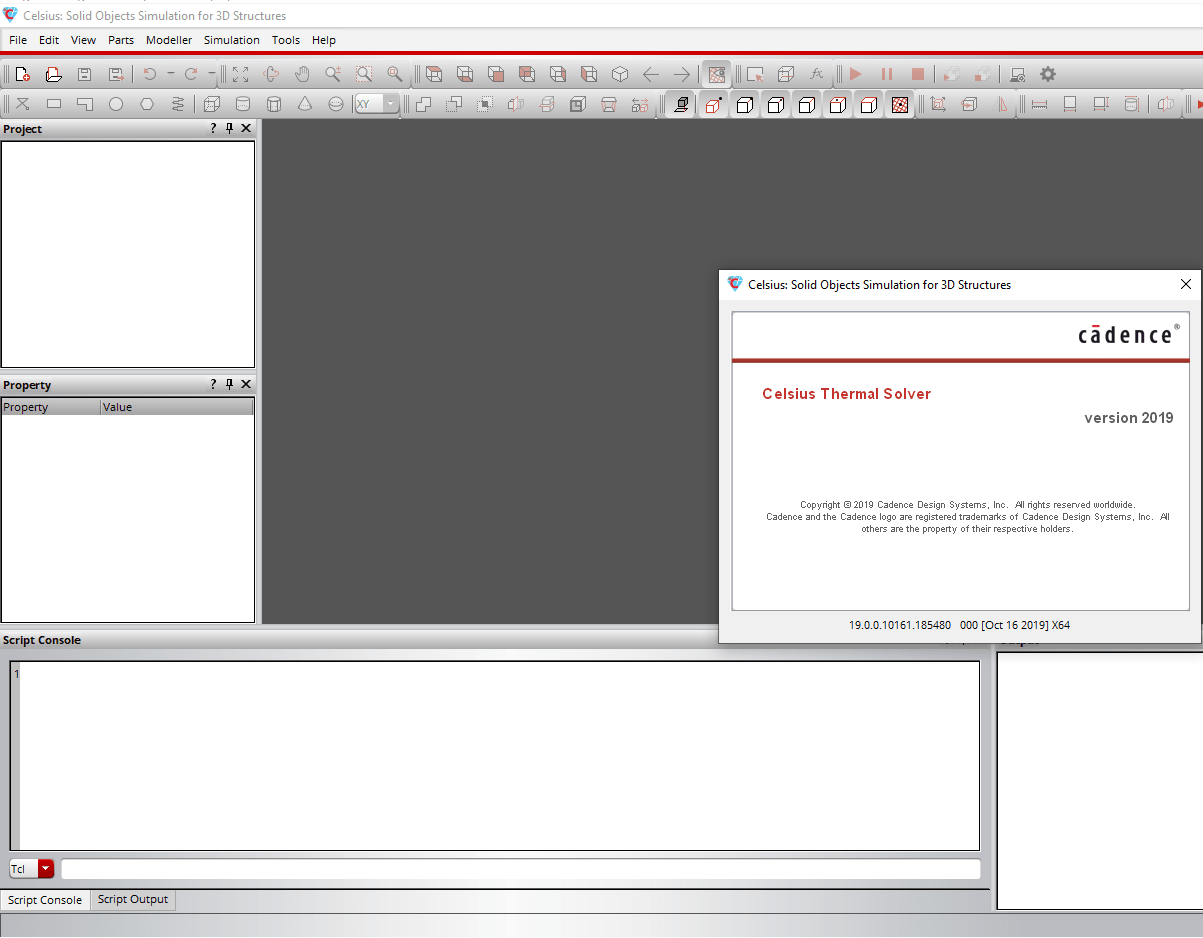Image resolution: width=1203 pixels, height=938 pixels.
Task: Open the Tools menu
Action: pos(286,40)
